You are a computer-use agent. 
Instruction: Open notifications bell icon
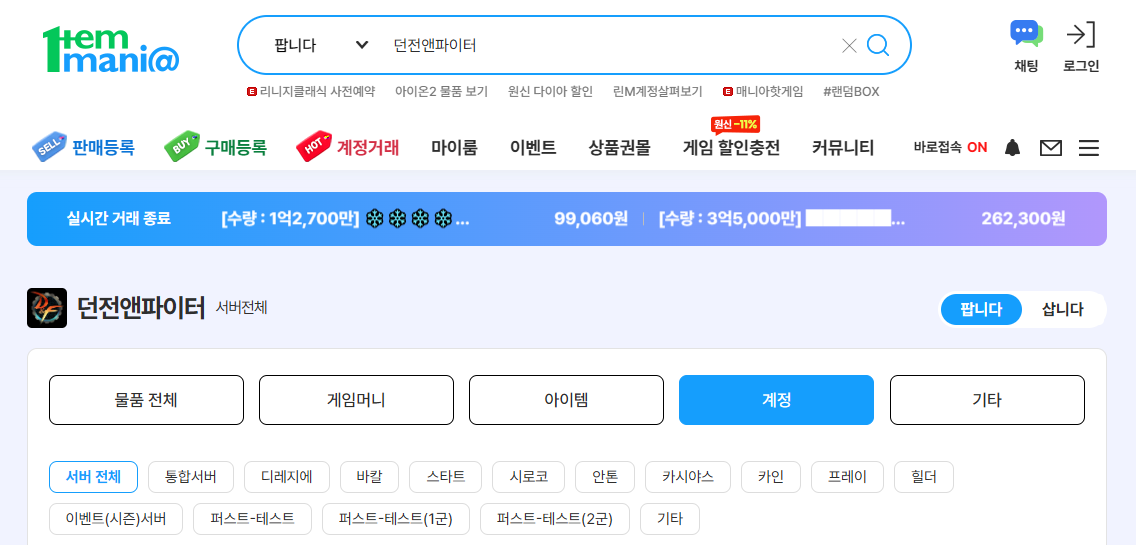(x=1012, y=148)
